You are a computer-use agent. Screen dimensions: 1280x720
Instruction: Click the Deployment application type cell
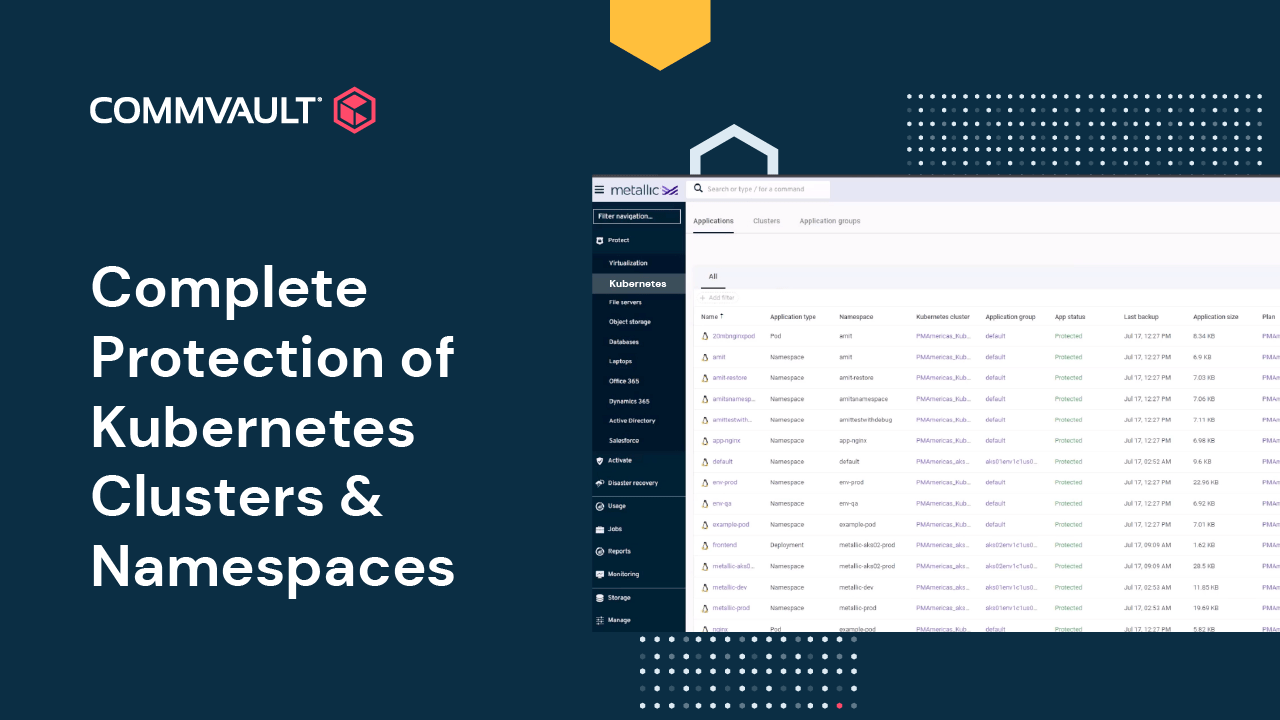(786, 545)
